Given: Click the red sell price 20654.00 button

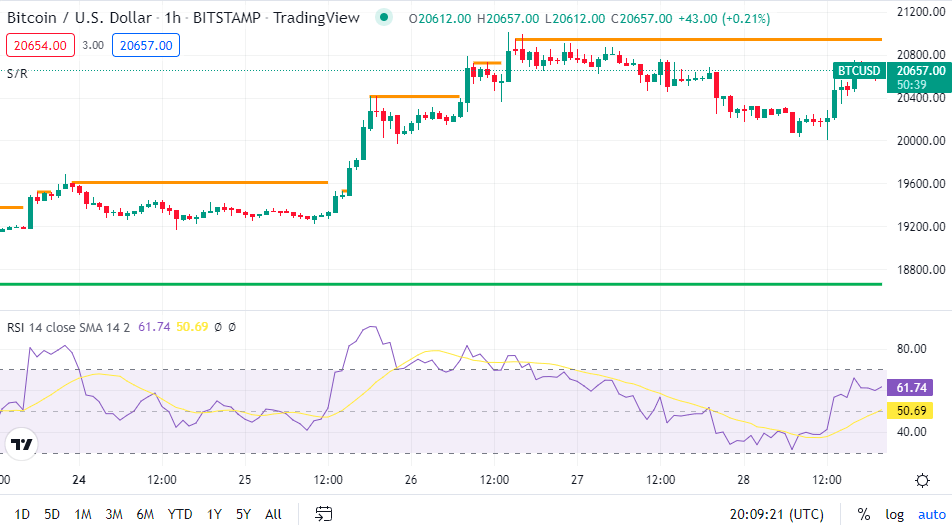Looking at the screenshot, I should pyautogui.click(x=40, y=46).
